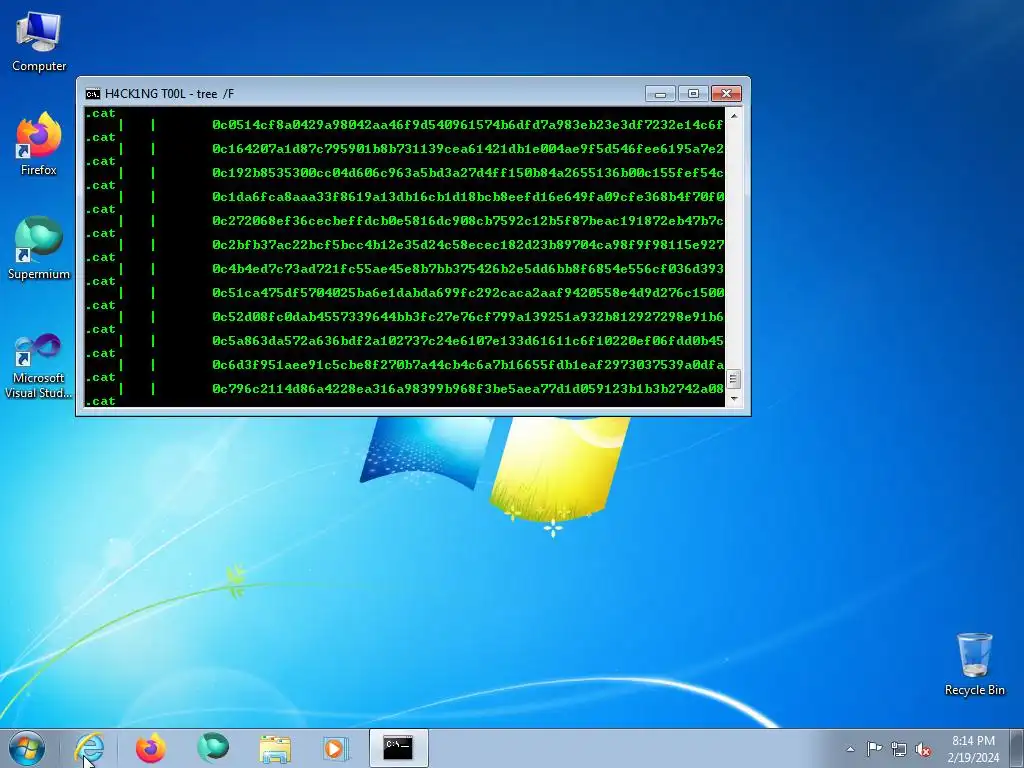Open Microsoft Visual Studio desktop shortcut
Screen dimensions: 1024x768
[x=39, y=366]
